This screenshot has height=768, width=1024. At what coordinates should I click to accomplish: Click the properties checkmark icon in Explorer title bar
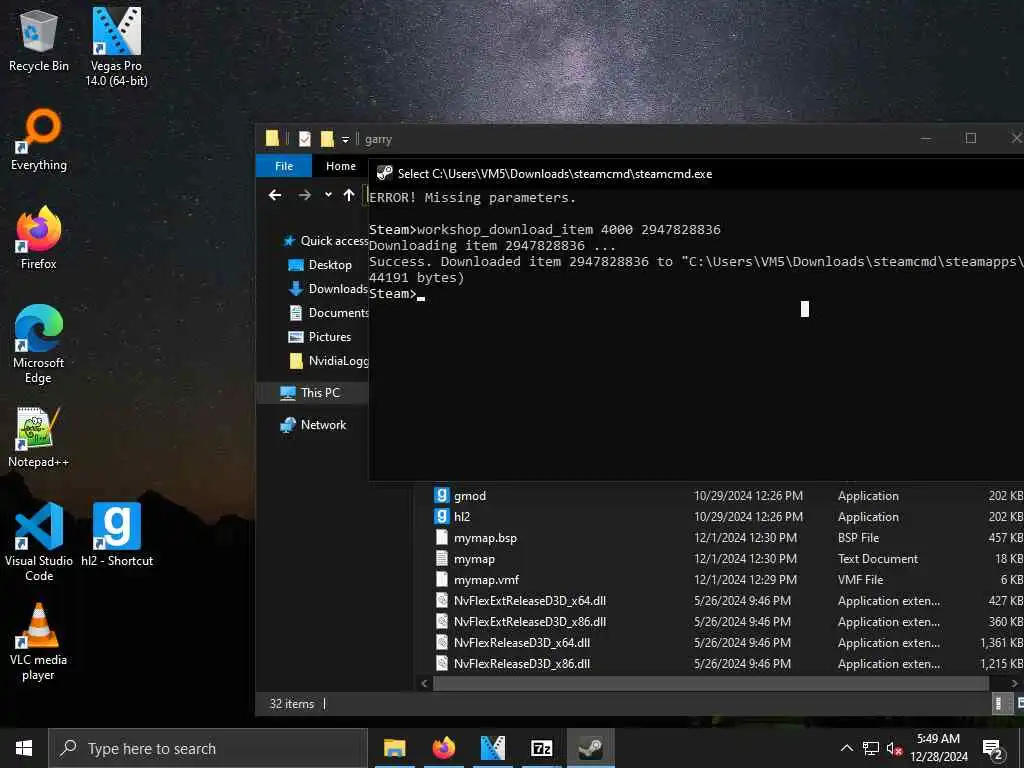[305, 138]
